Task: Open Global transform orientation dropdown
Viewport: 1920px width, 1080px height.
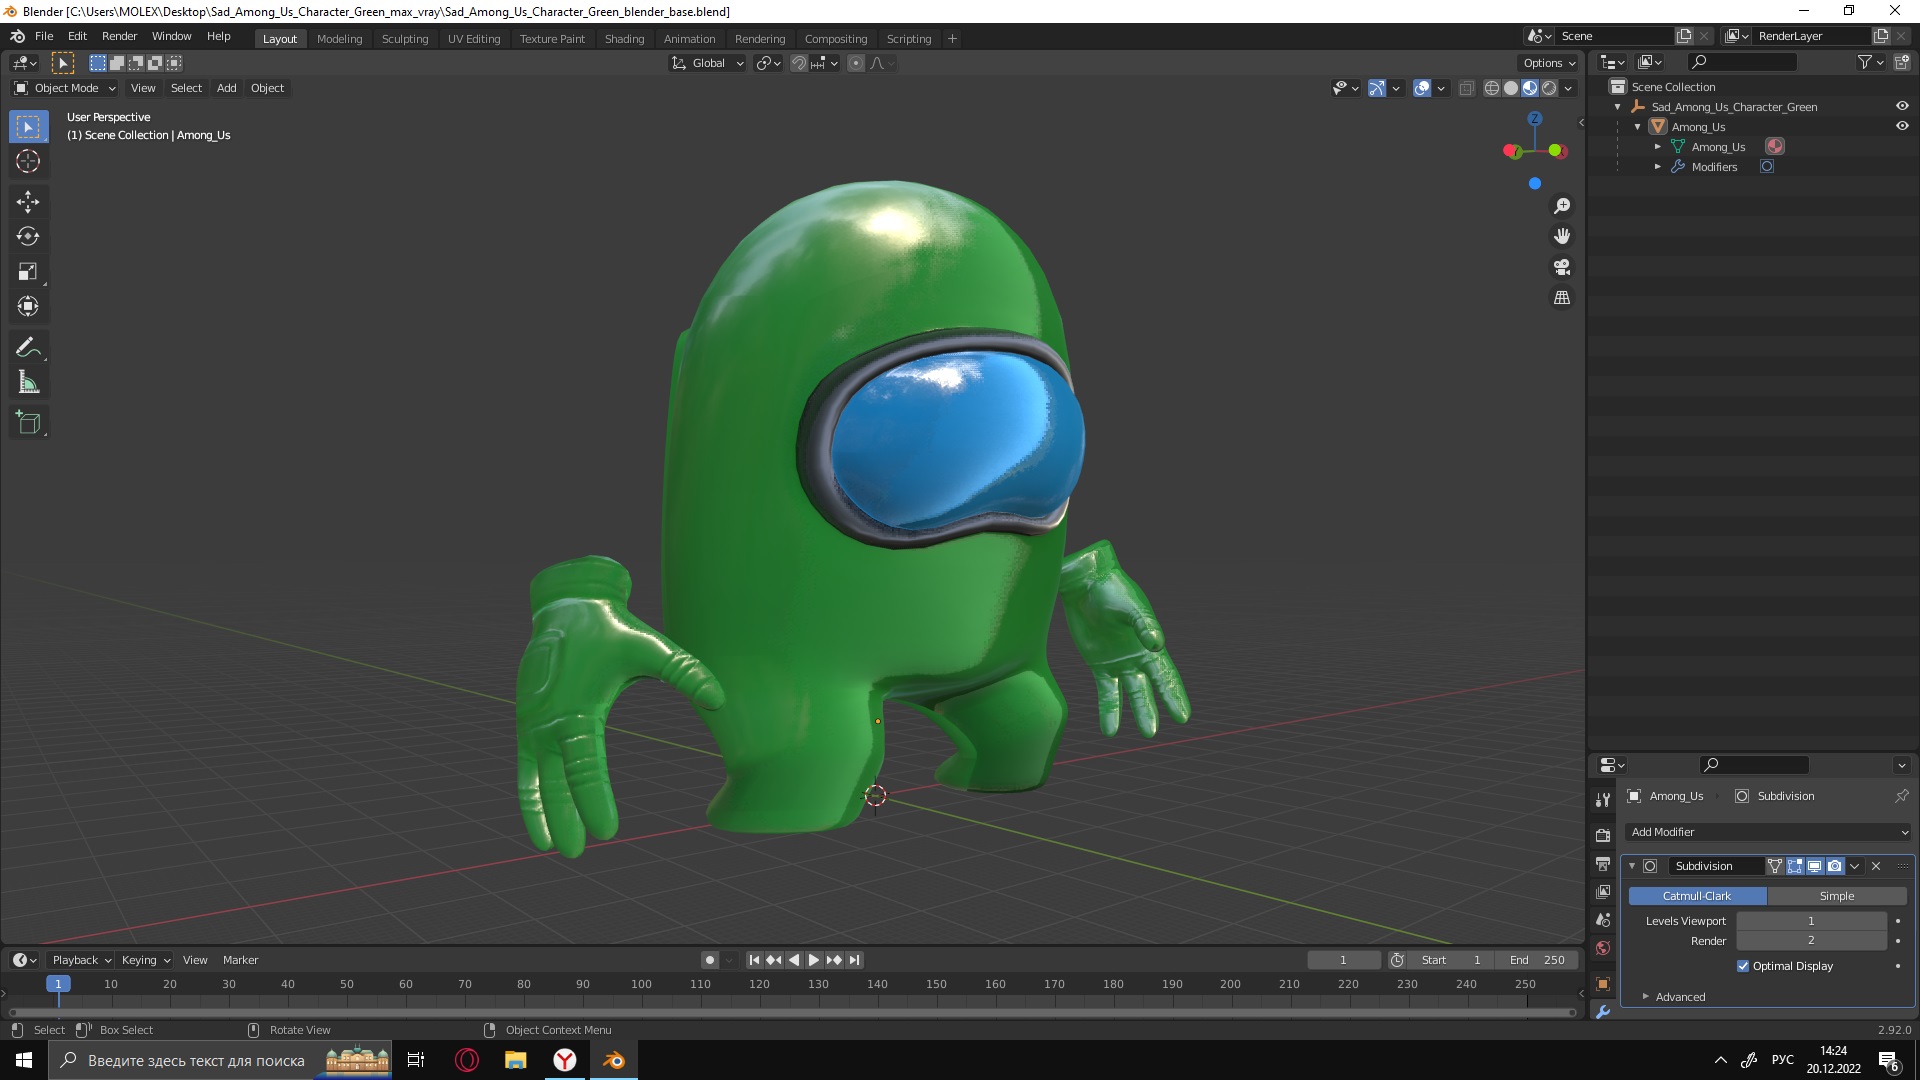Action: point(708,63)
